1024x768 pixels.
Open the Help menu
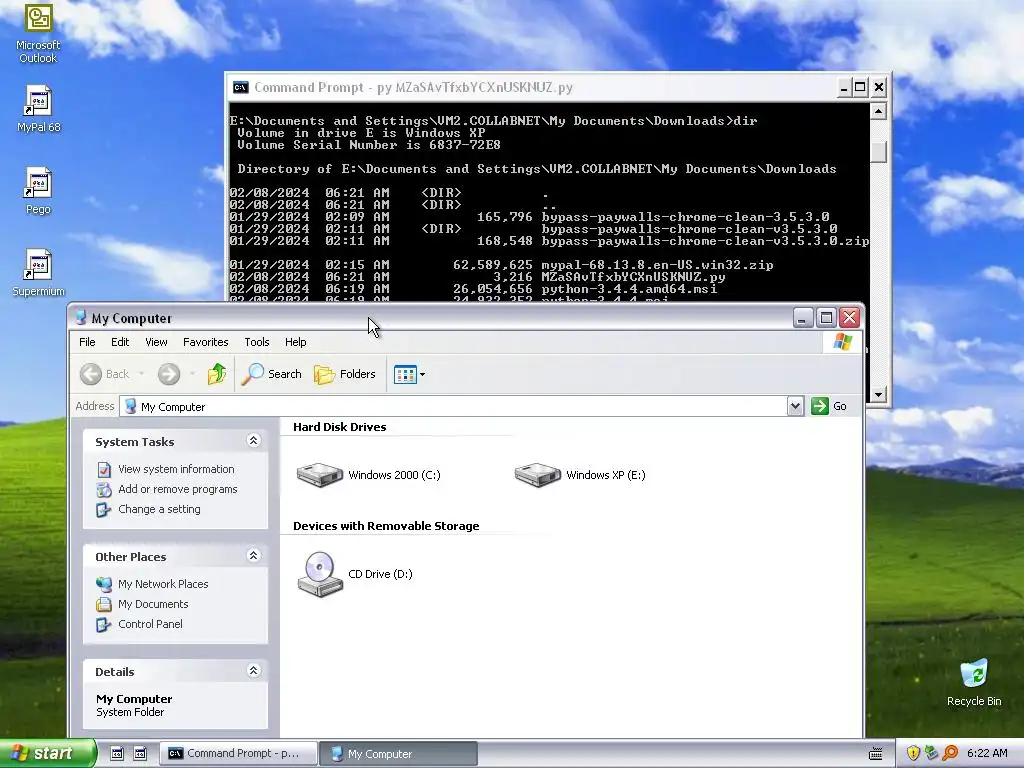(x=295, y=342)
